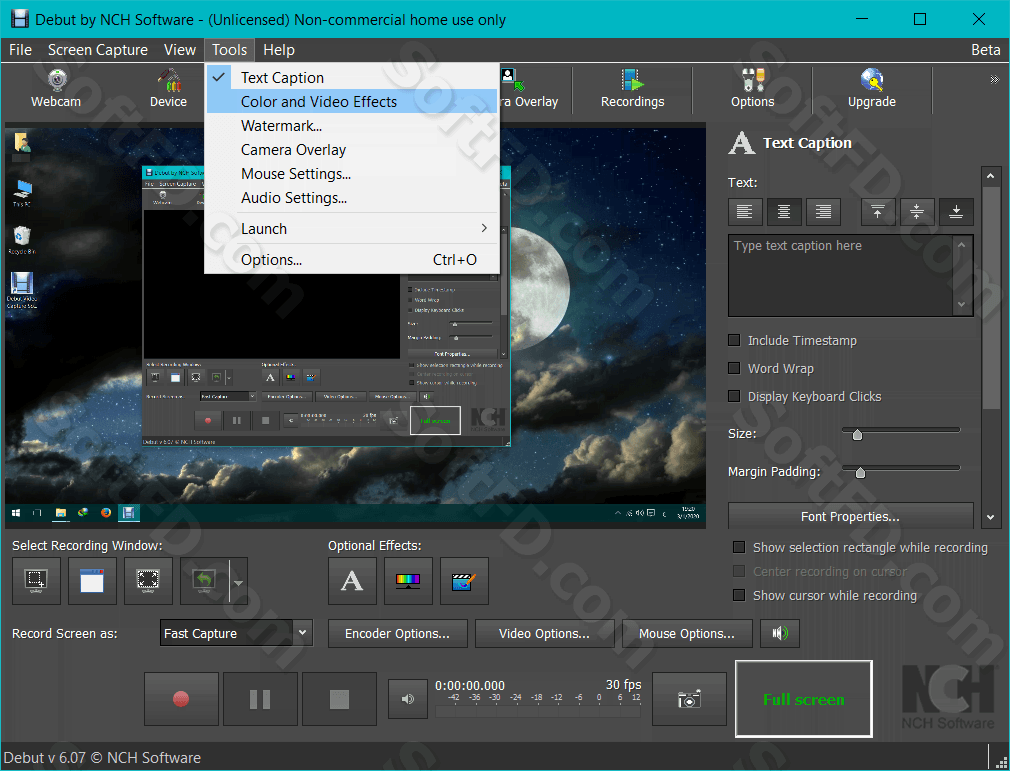Viewport: 1010px width, 771px height.
Task: Expand the toolbar overflow chevron
Action: coord(995,80)
